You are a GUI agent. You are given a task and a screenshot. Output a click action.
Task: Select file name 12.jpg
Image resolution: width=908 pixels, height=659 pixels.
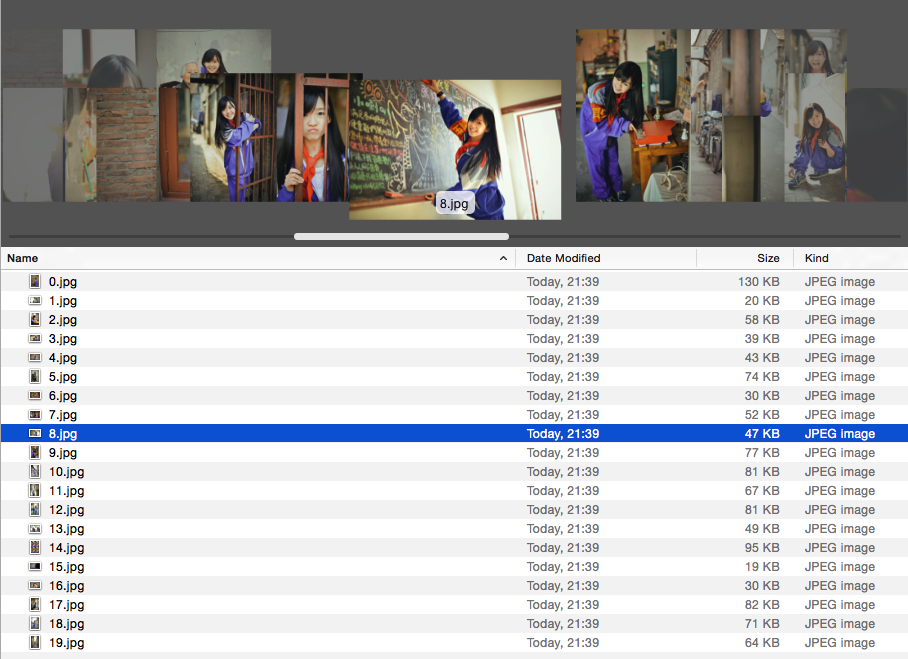(67, 510)
